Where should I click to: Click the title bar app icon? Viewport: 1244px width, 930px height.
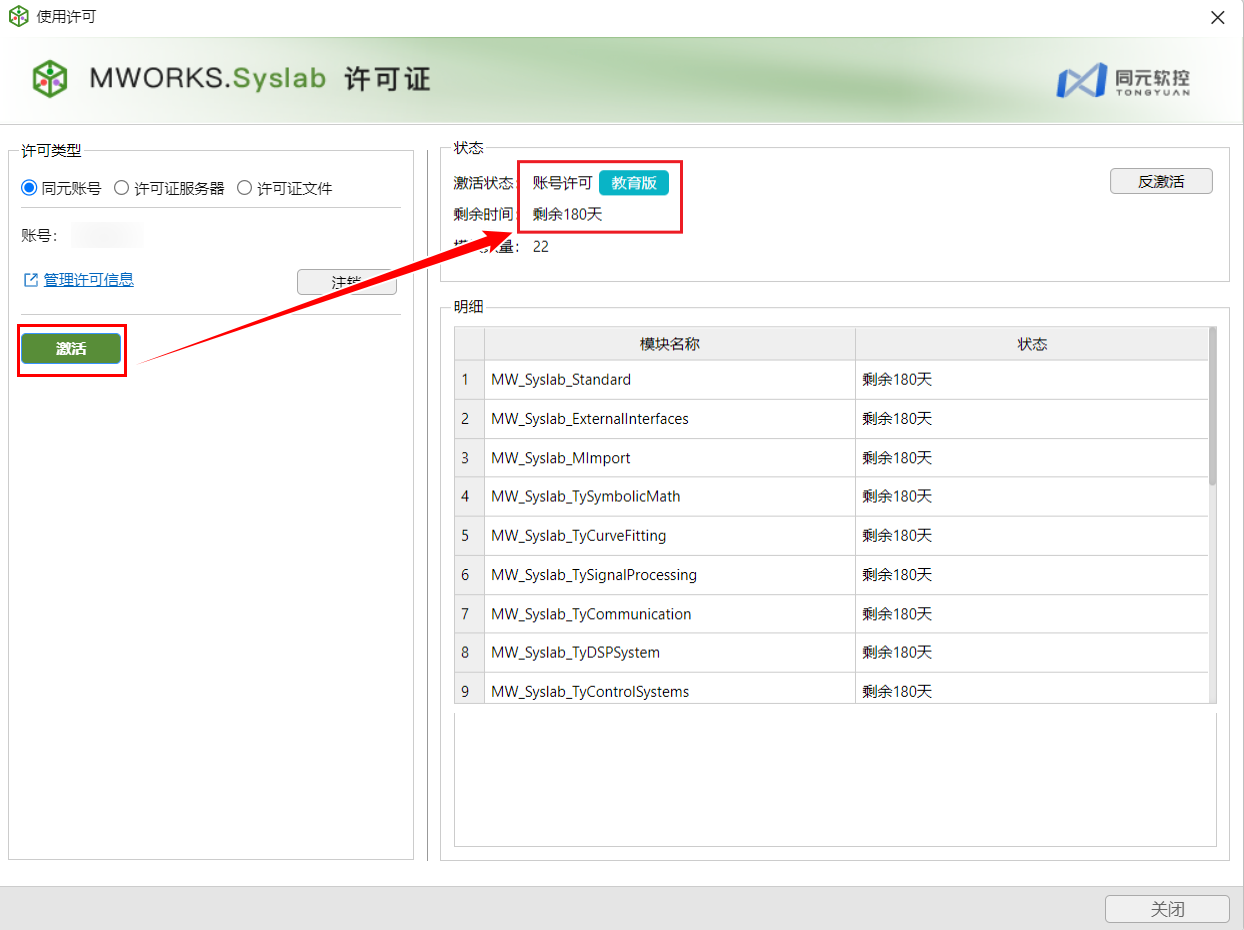pyautogui.click(x=18, y=17)
